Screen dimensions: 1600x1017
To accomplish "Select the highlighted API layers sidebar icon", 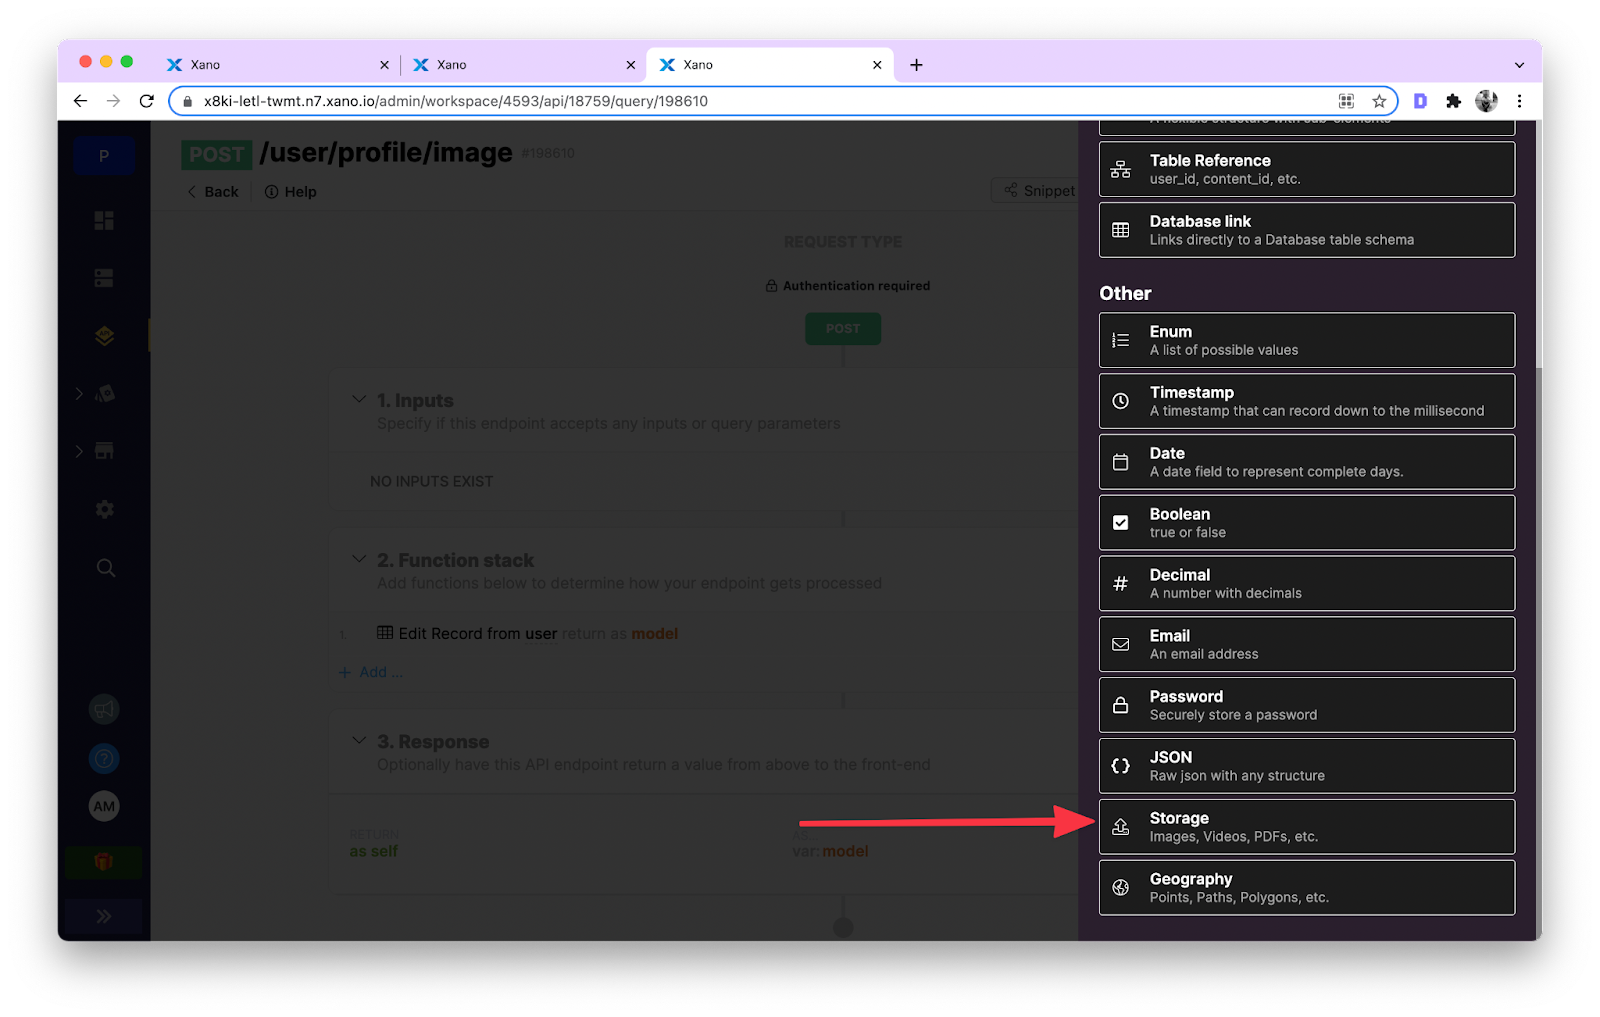I will click(104, 336).
